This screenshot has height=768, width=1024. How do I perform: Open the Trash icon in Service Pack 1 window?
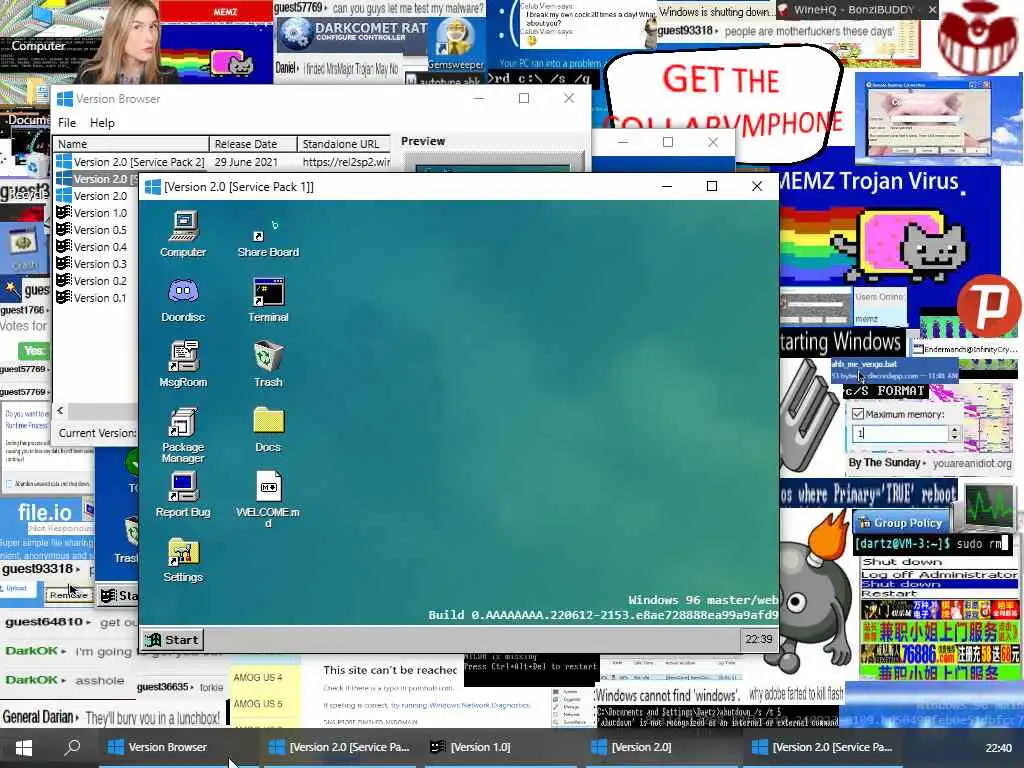pos(268,364)
